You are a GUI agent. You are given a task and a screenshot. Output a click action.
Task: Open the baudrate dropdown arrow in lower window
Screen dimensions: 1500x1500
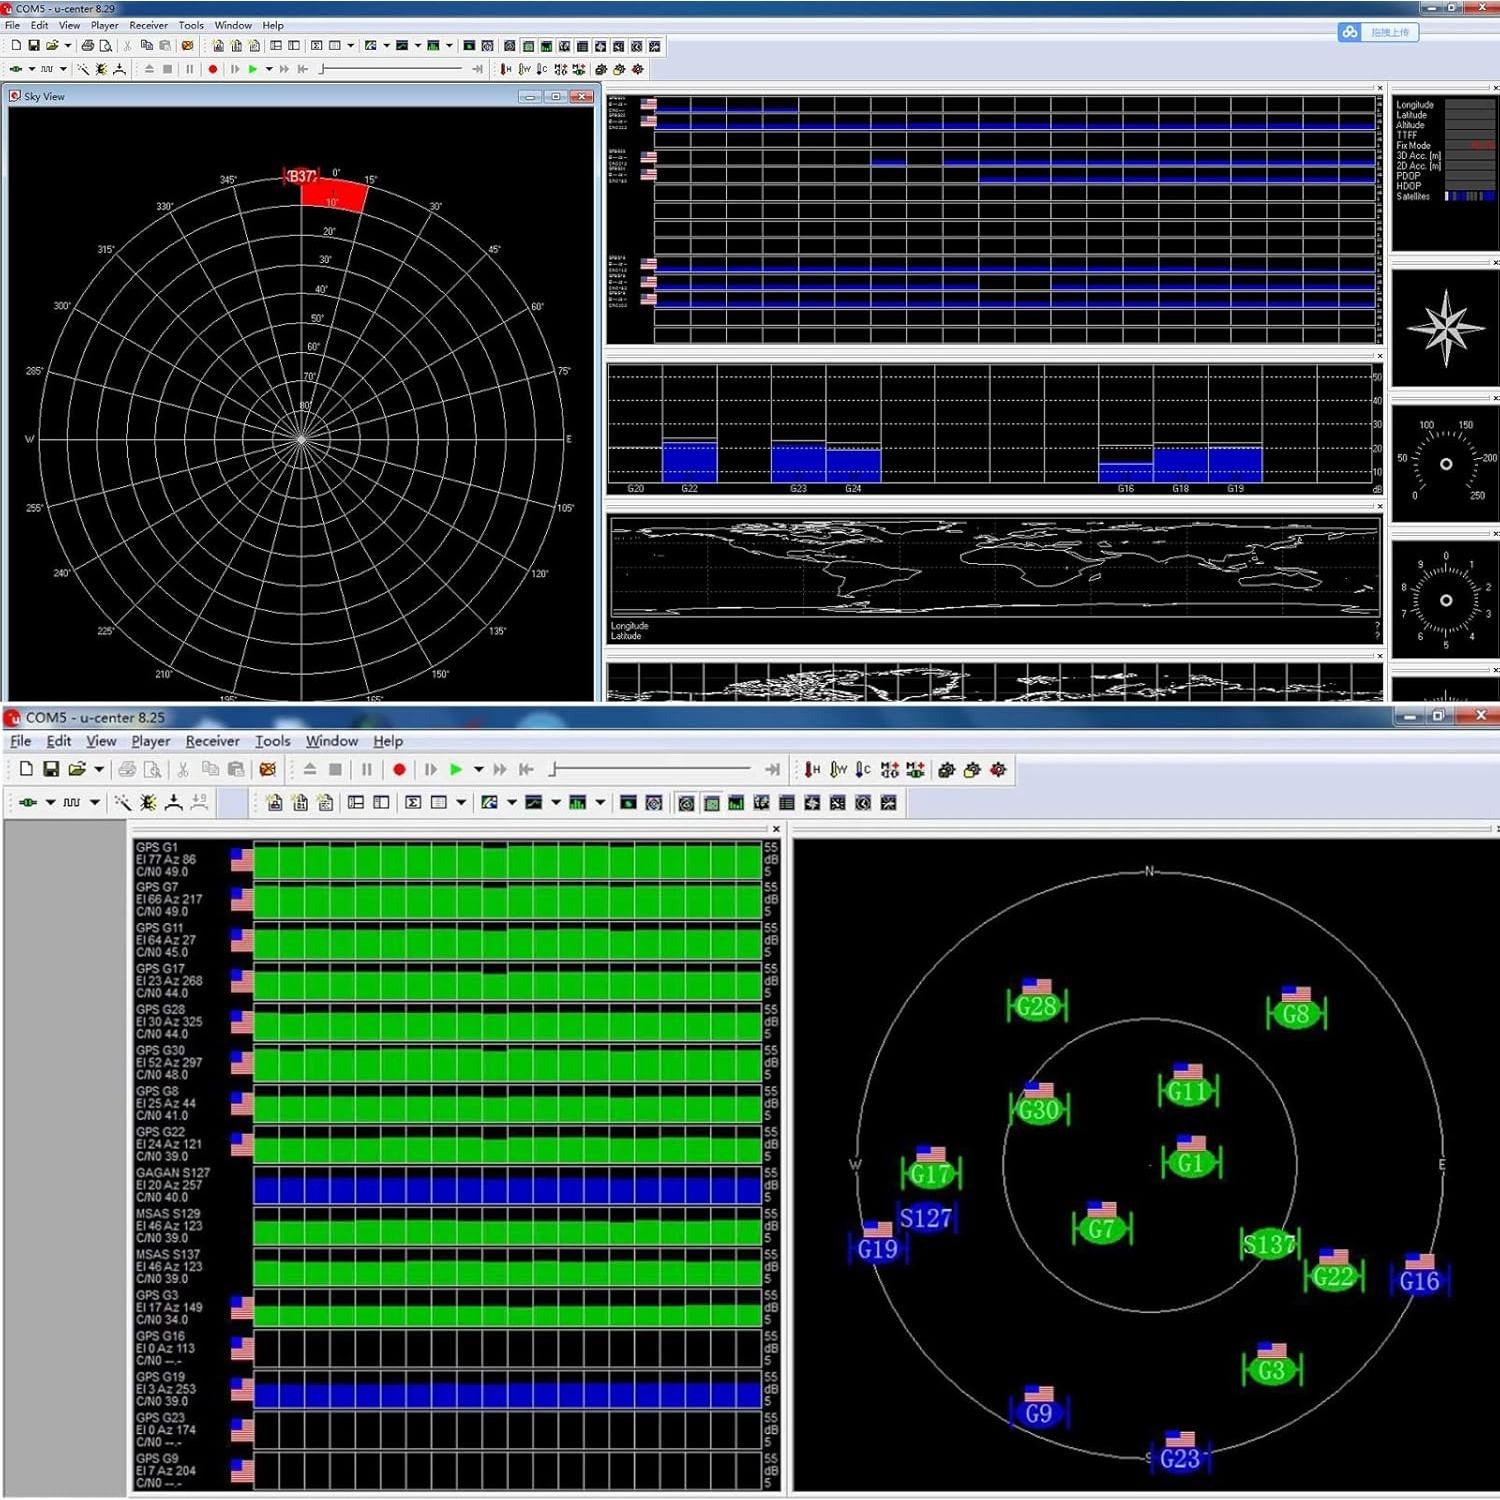95,803
